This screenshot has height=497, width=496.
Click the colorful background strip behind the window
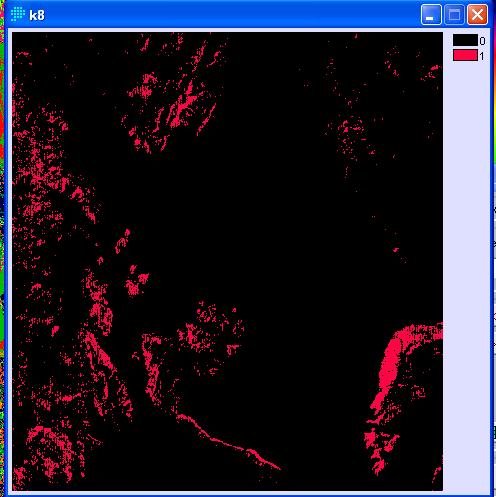[2, 233]
